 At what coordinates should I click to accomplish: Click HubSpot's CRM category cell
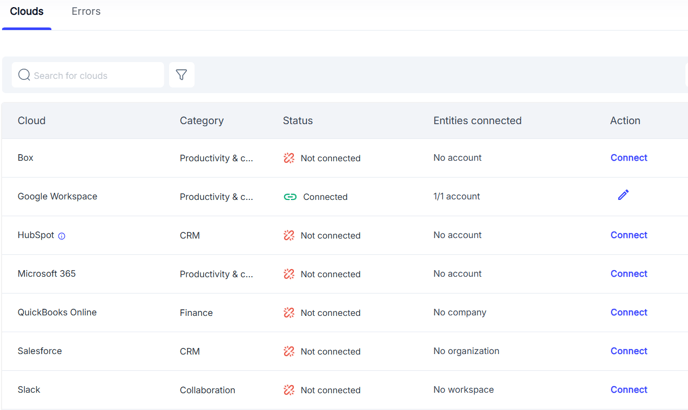(x=190, y=235)
